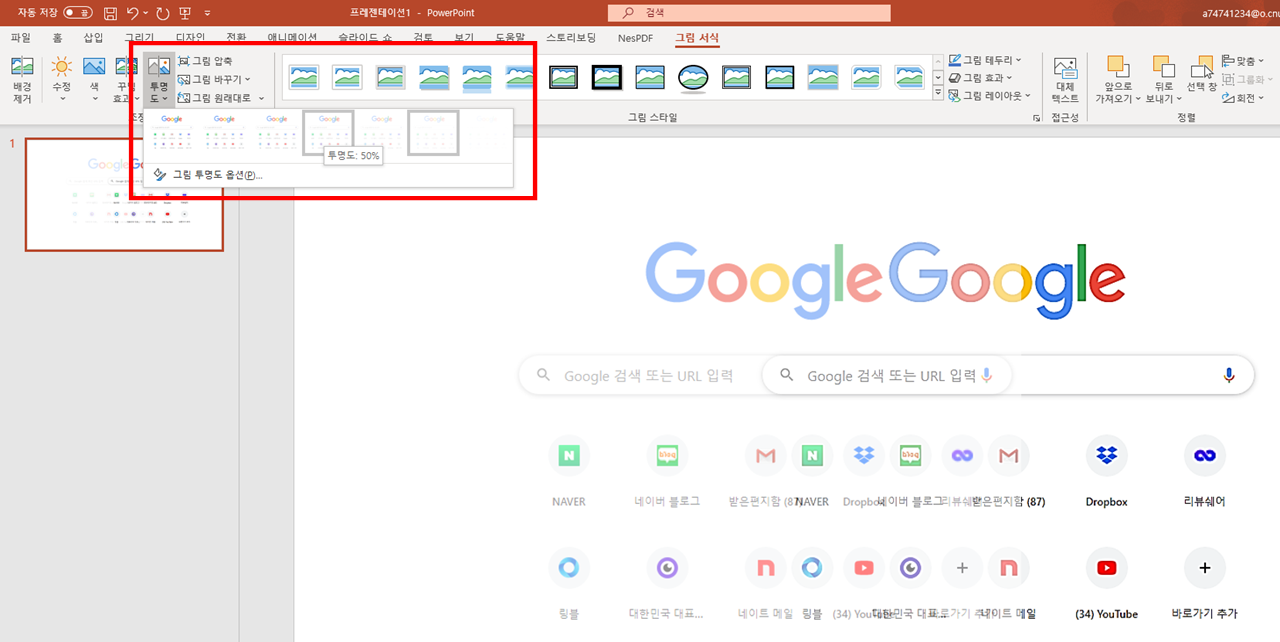Open 그림 스타일 dialog launcher in group corner
The height and width of the screenshot is (642, 1280).
click(x=1035, y=118)
